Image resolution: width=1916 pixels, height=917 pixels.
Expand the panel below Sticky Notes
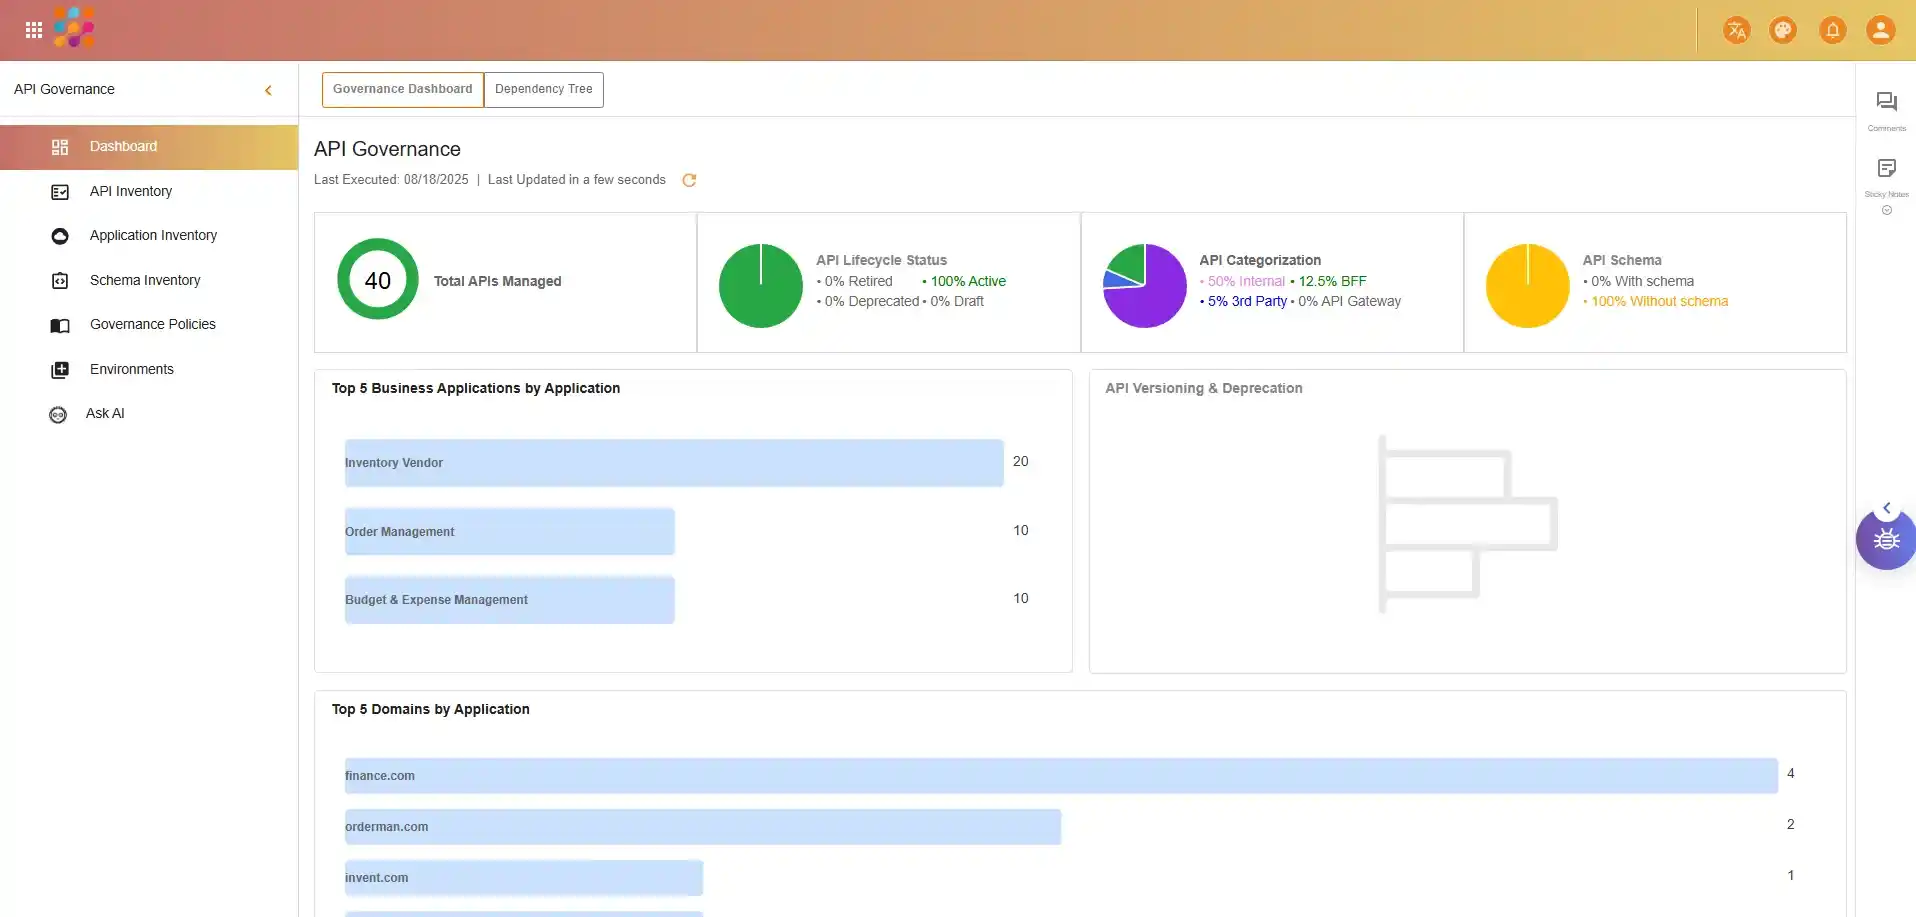click(x=1886, y=210)
